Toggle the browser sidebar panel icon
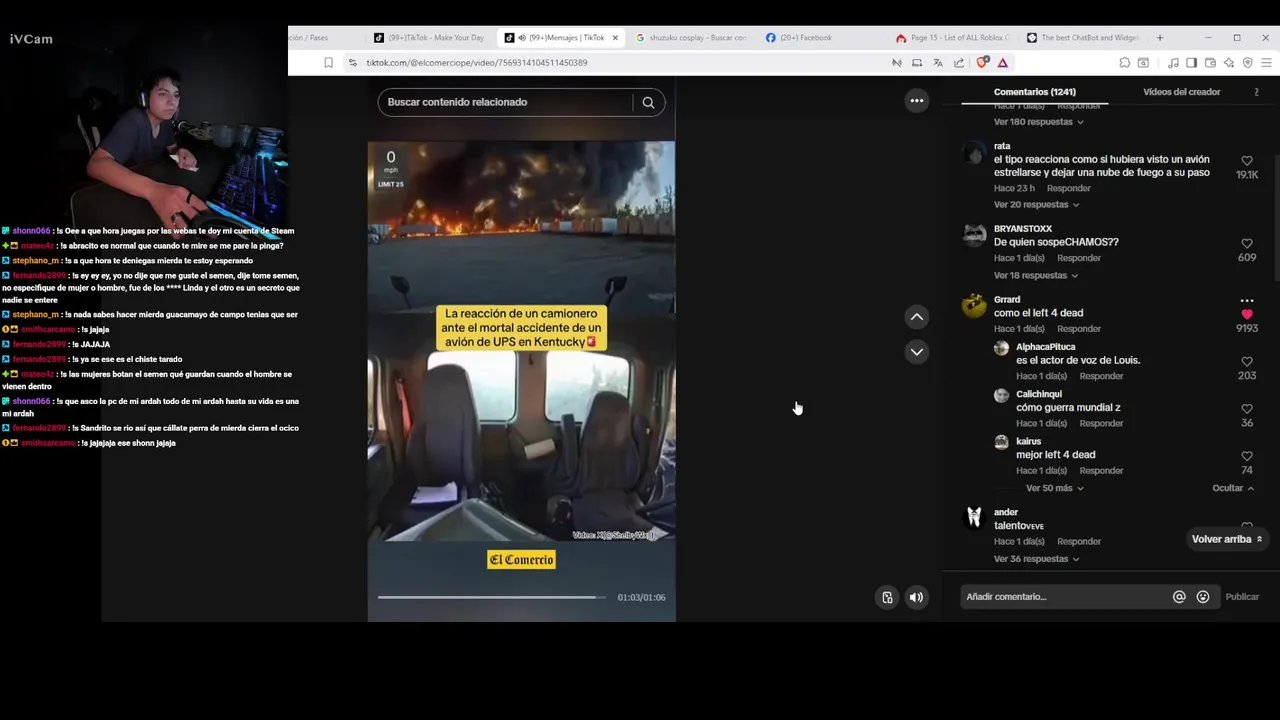Viewport: 1280px width, 720px height. [1191, 62]
